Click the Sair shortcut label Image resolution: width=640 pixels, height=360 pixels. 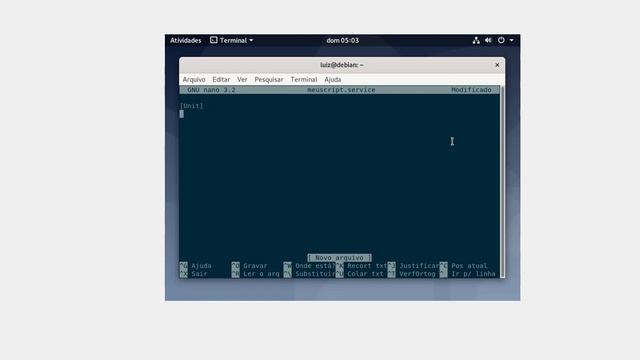(x=199, y=274)
